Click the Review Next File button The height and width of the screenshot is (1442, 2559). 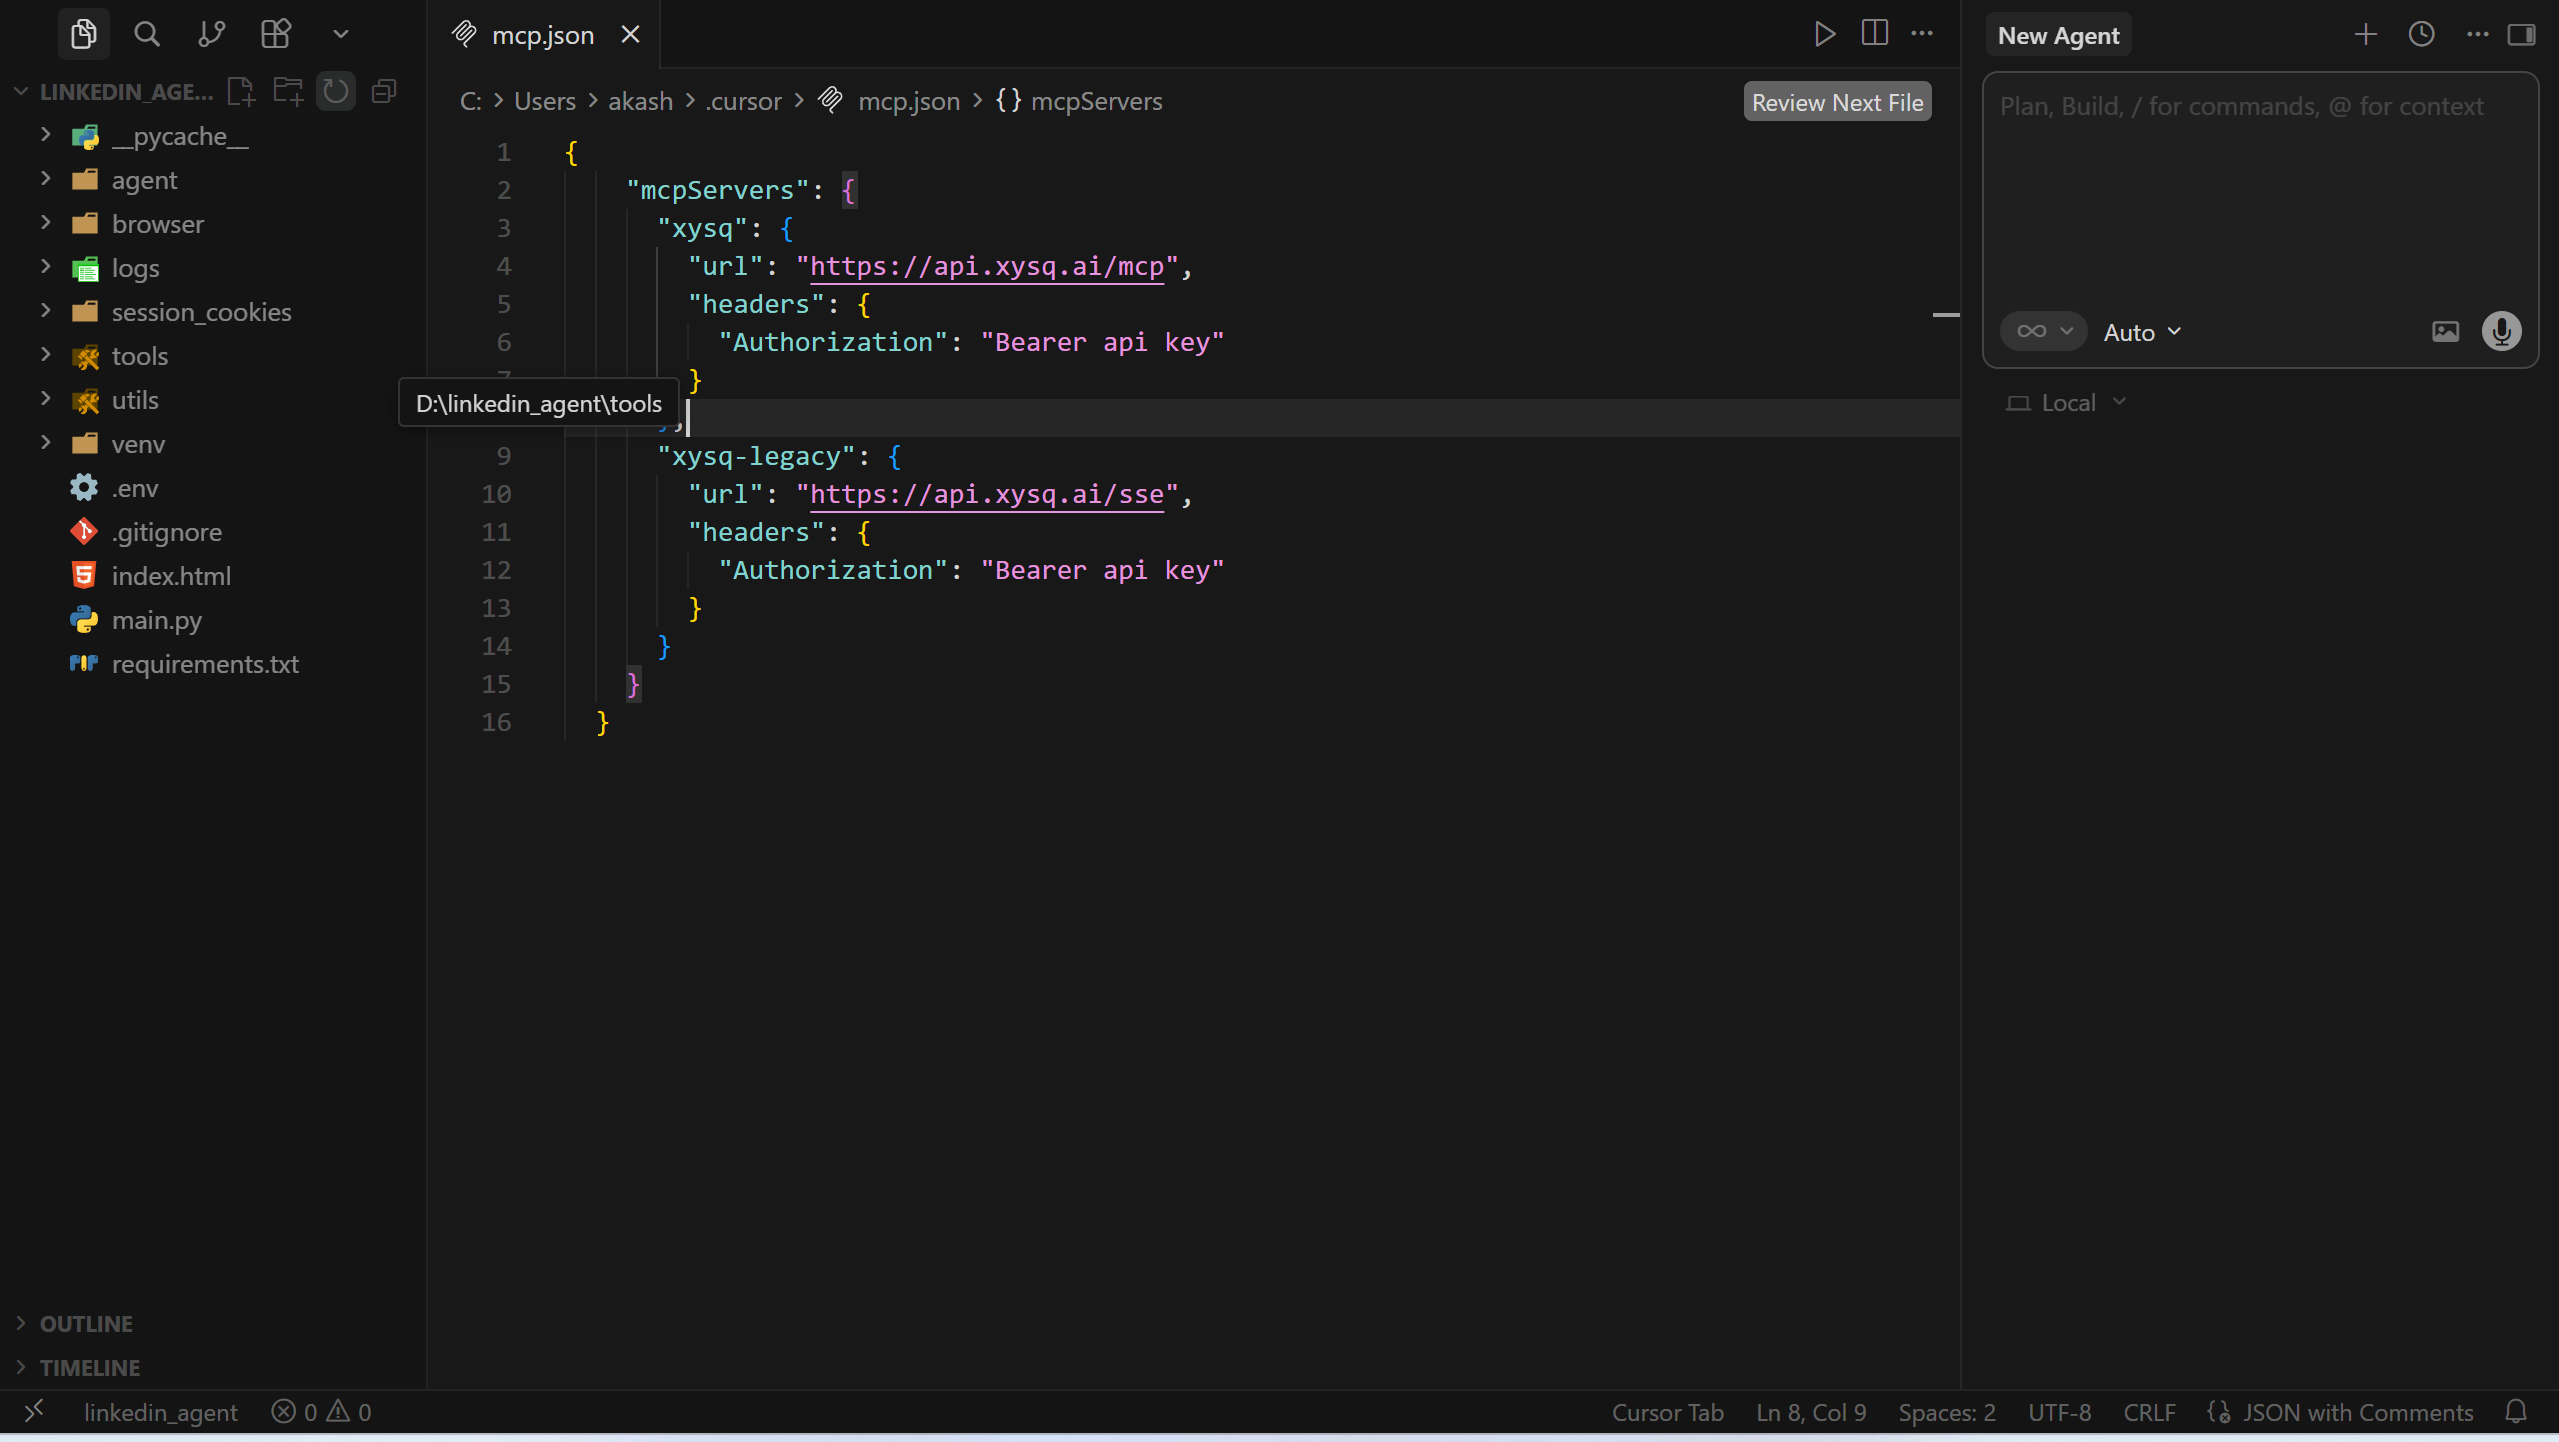click(1837, 102)
